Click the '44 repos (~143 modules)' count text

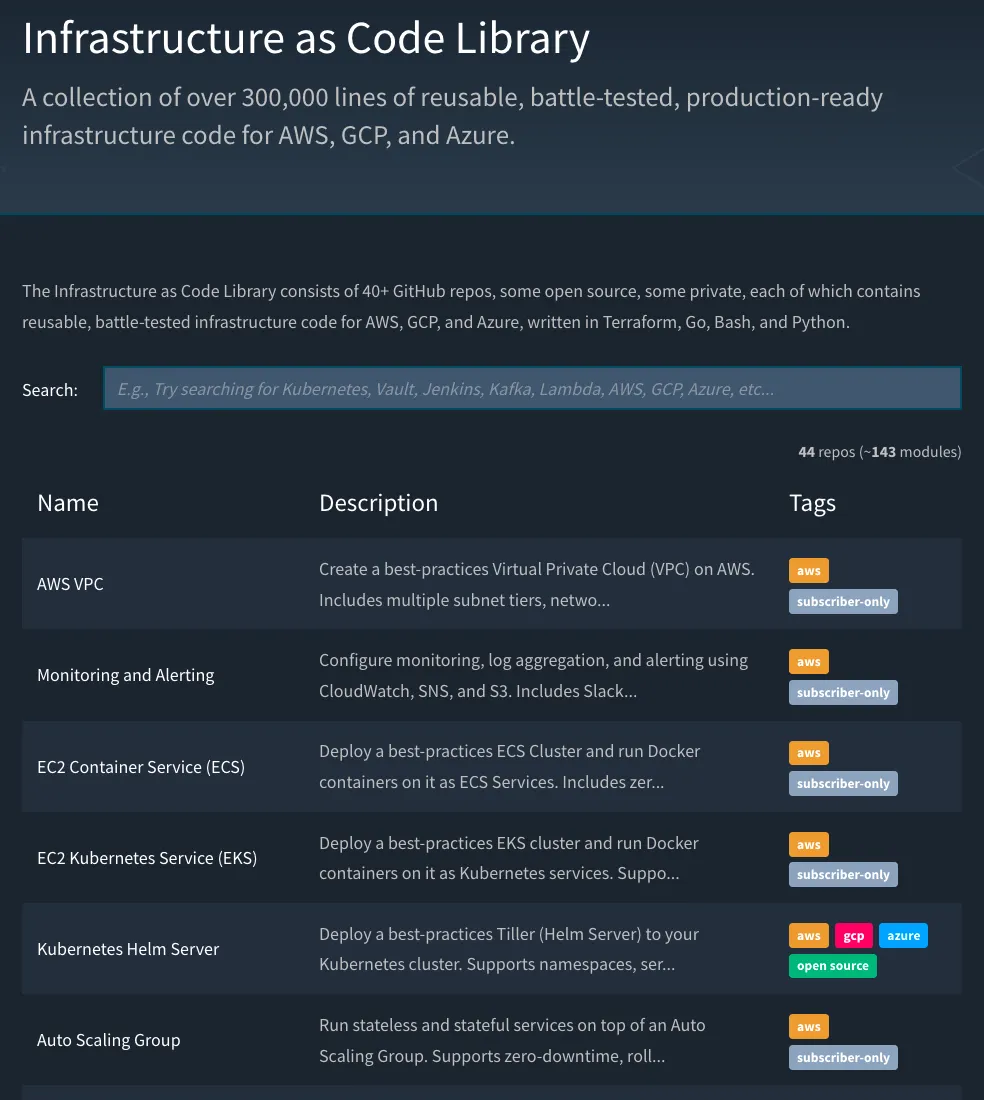pyautogui.click(x=879, y=452)
